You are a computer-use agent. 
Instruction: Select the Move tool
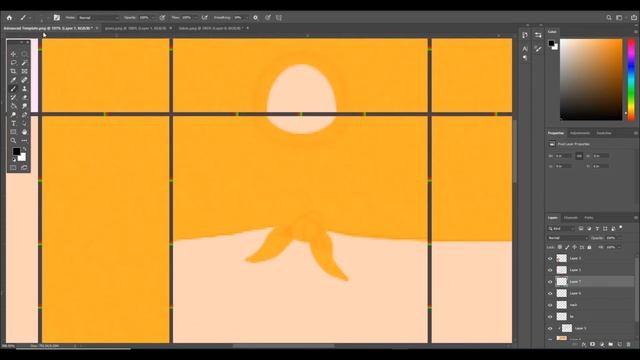[13, 54]
